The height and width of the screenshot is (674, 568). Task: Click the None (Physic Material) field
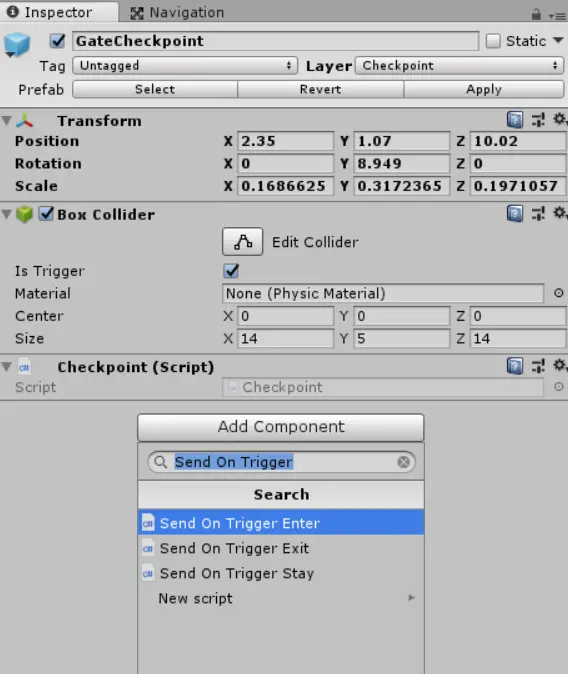(383, 293)
